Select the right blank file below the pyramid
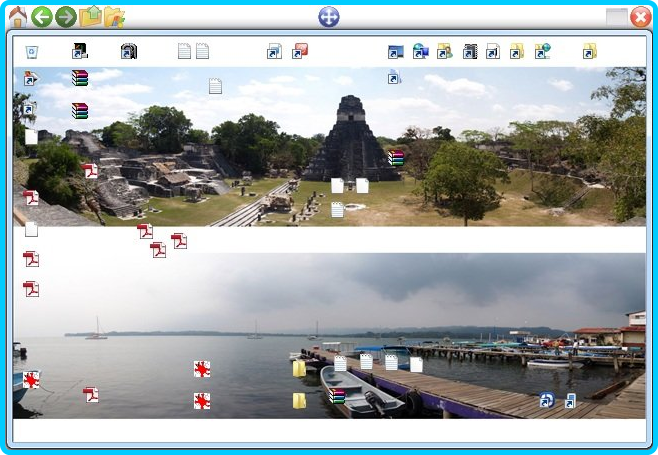 (x=362, y=186)
